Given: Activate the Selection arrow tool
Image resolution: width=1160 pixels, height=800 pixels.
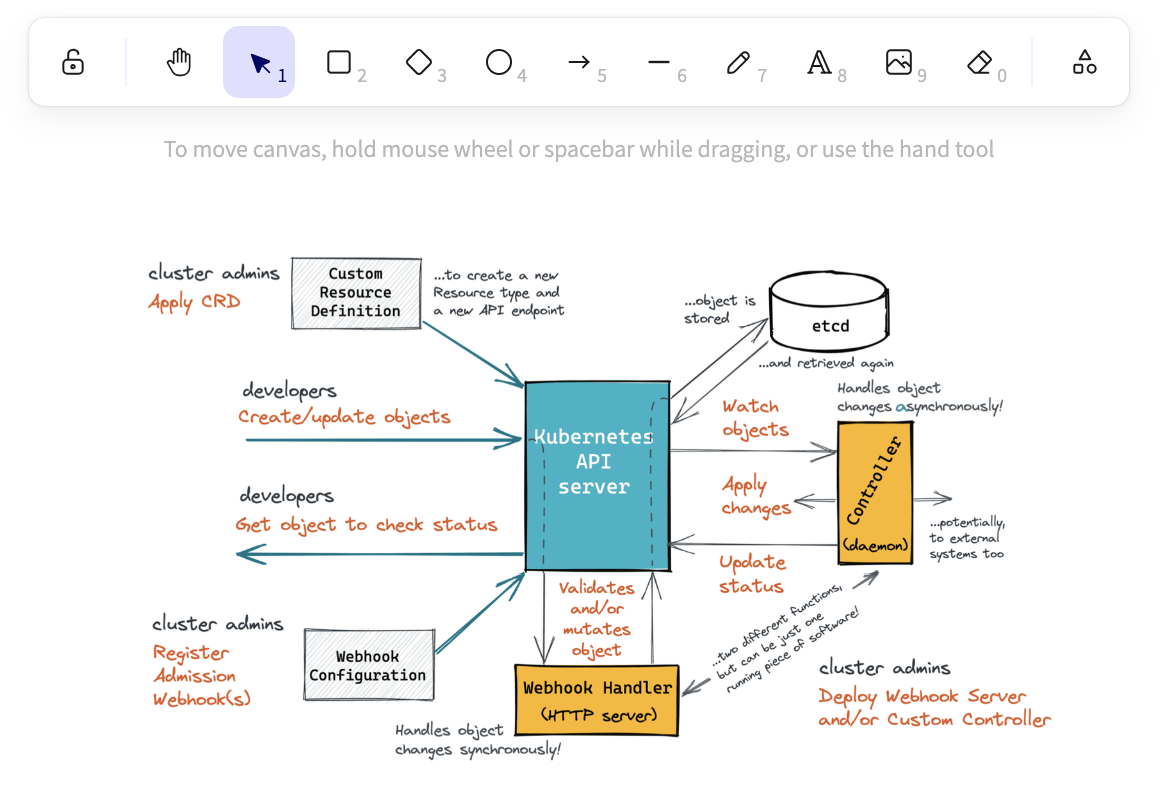Looking at the screenshot, I should (x=259, y=62).
